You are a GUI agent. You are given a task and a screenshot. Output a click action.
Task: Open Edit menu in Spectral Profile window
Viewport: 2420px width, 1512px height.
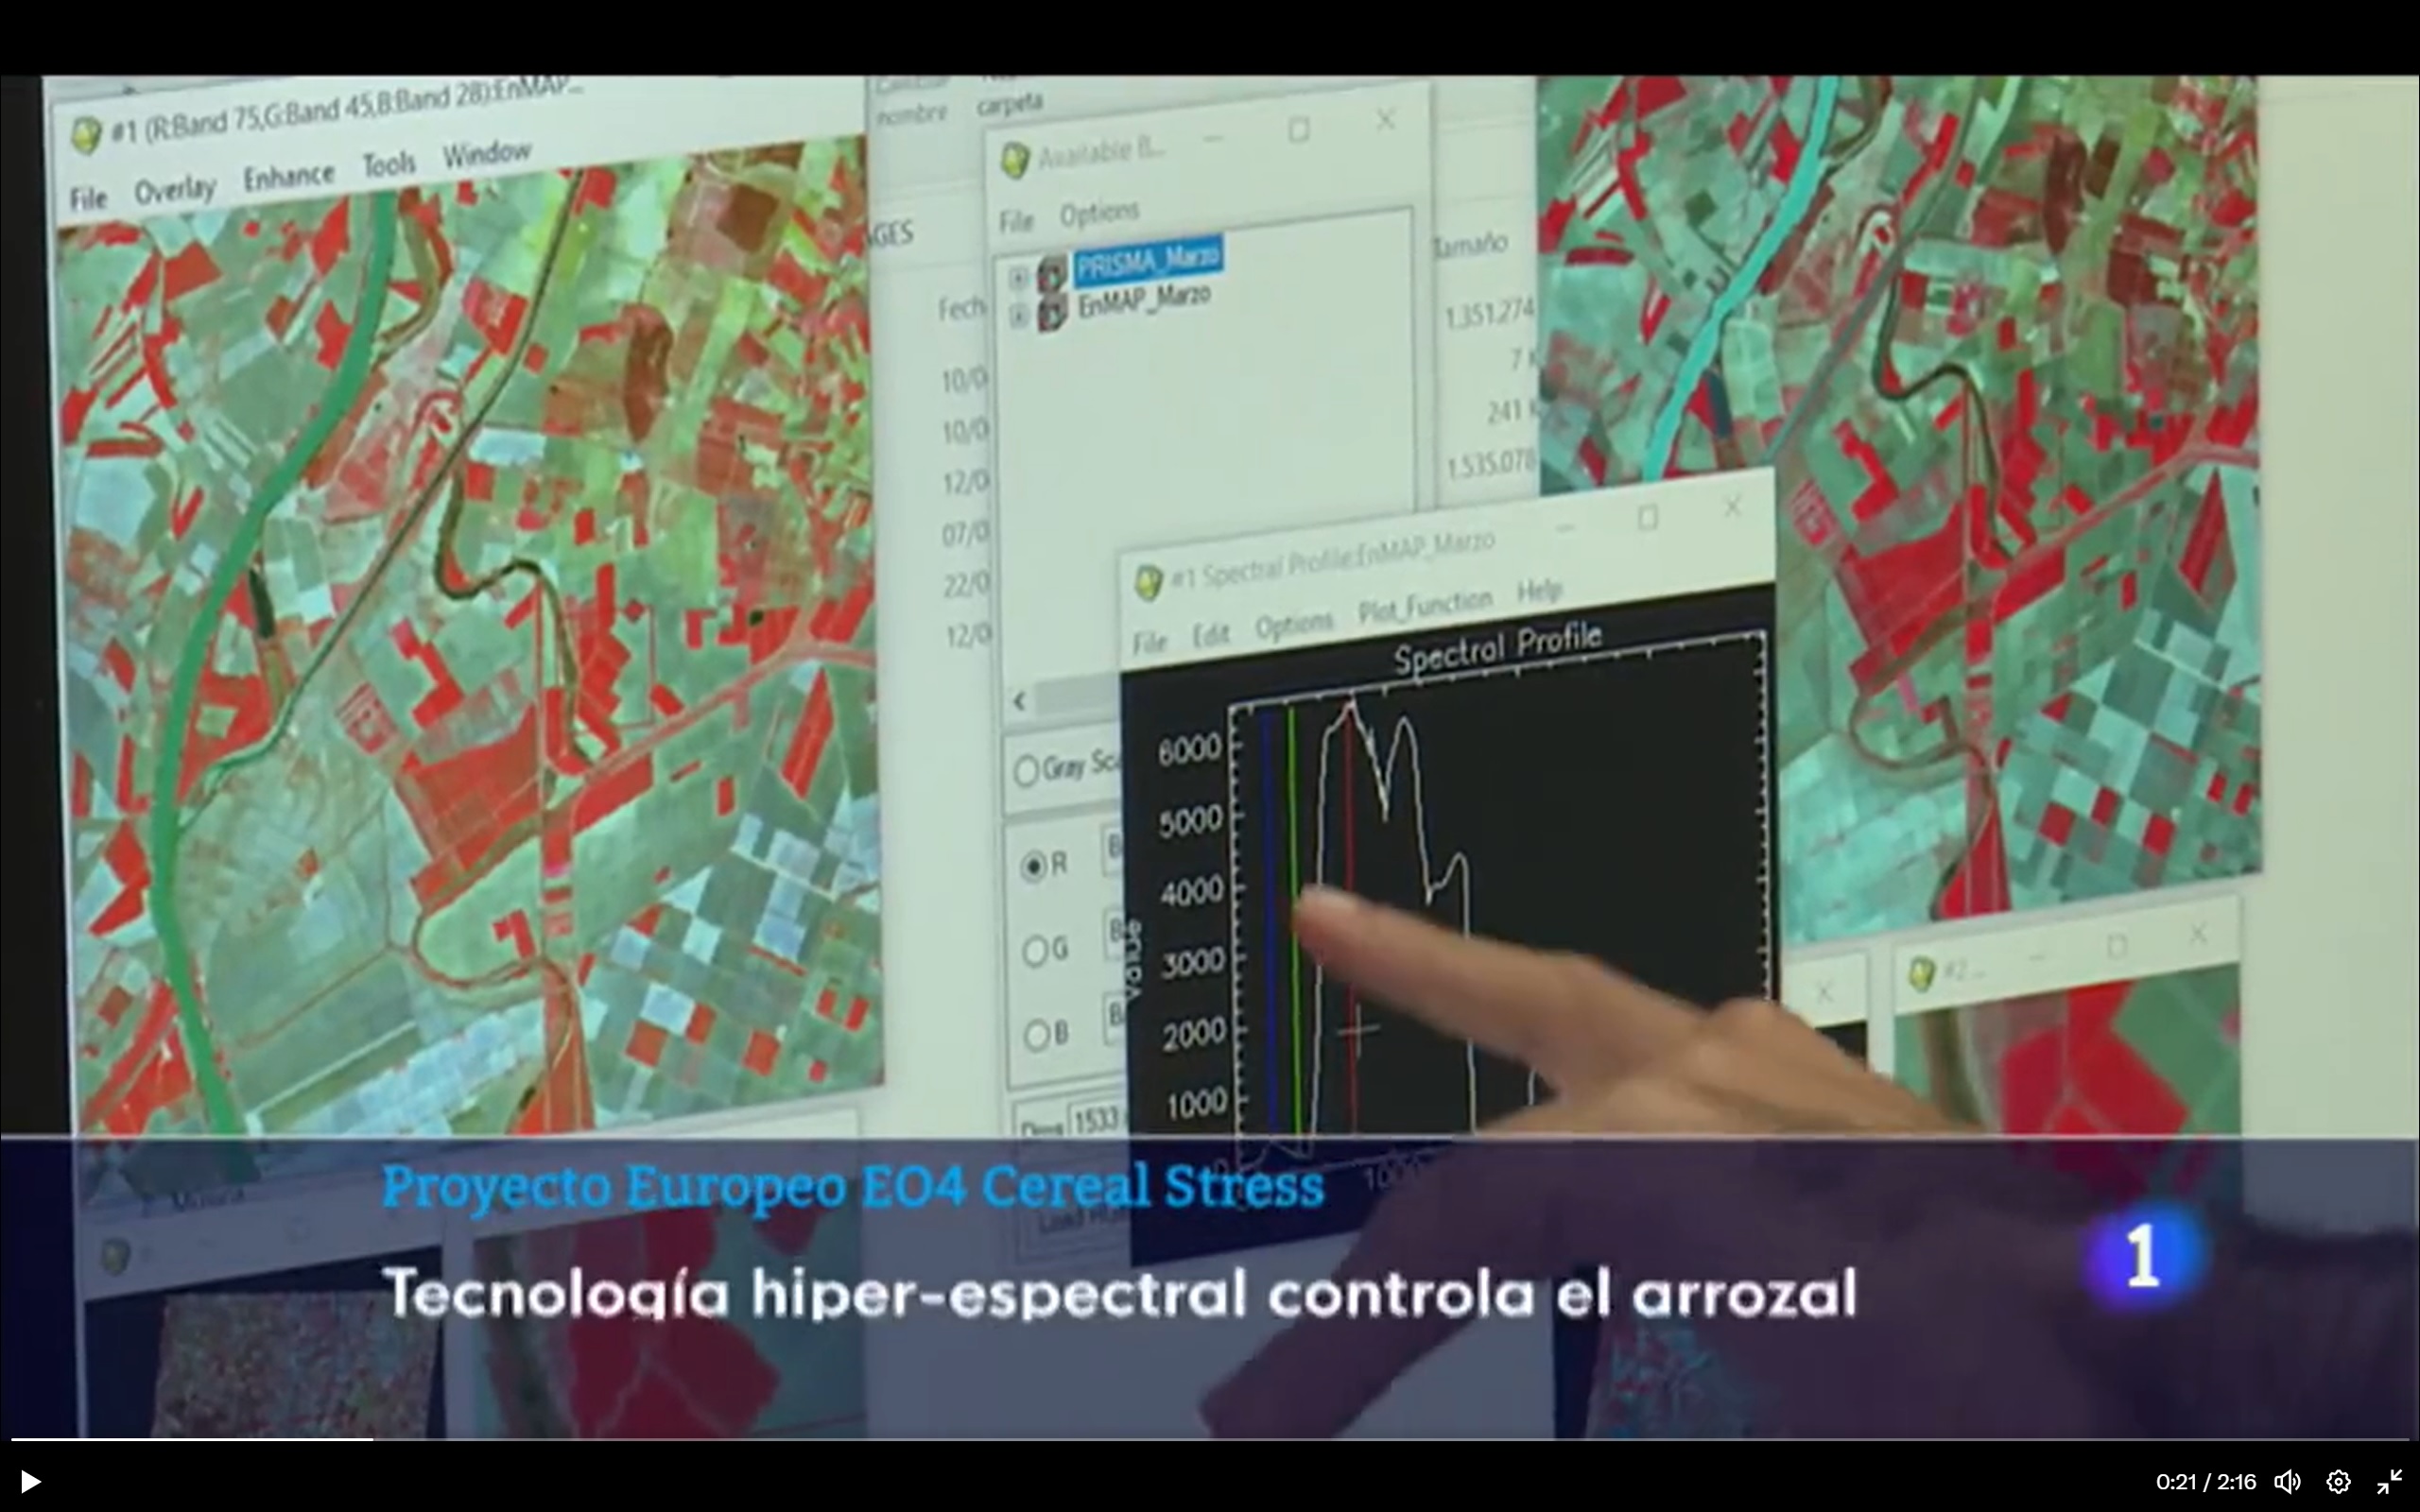1210,633
